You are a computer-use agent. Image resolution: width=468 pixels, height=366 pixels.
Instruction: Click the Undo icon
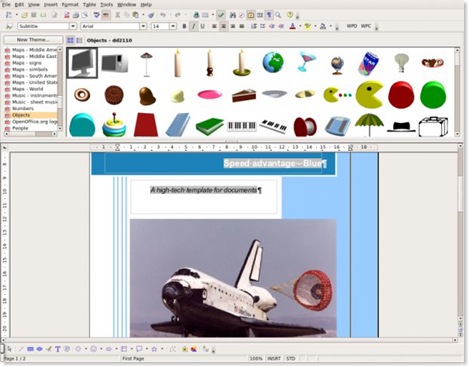(x=162, y=15)
